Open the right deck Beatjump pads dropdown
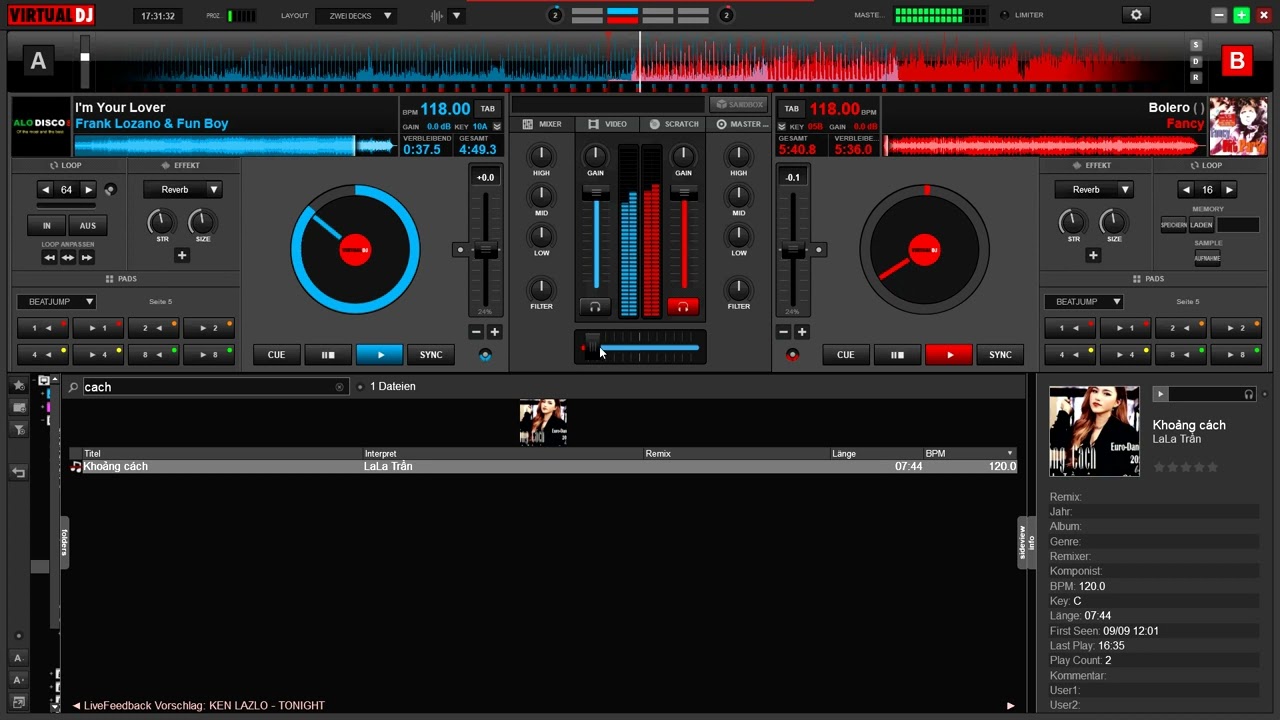The width and height of the screenshot is (1280, 720). click(x=1084, y=302)
